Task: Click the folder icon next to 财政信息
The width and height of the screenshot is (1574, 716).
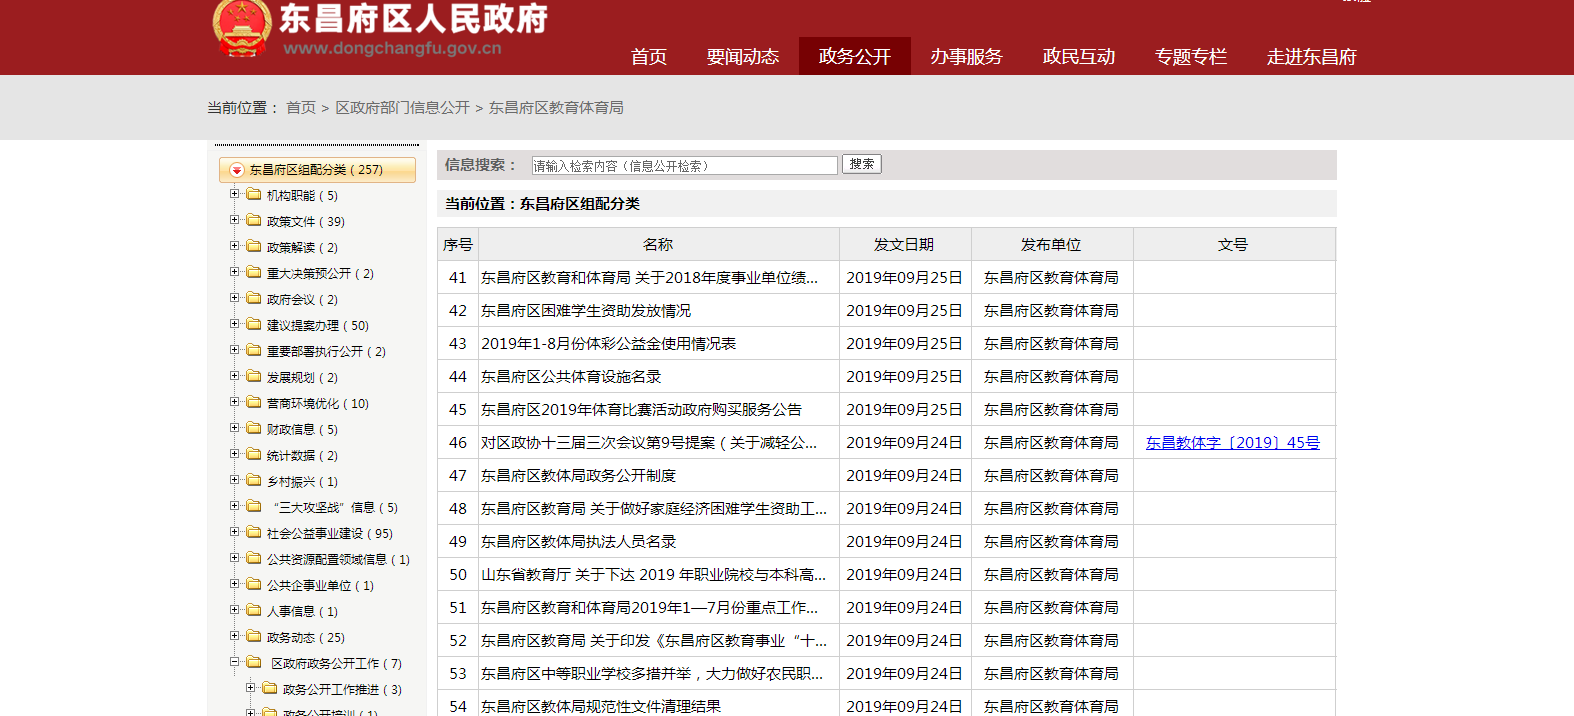Action: (x=254, y=429)
